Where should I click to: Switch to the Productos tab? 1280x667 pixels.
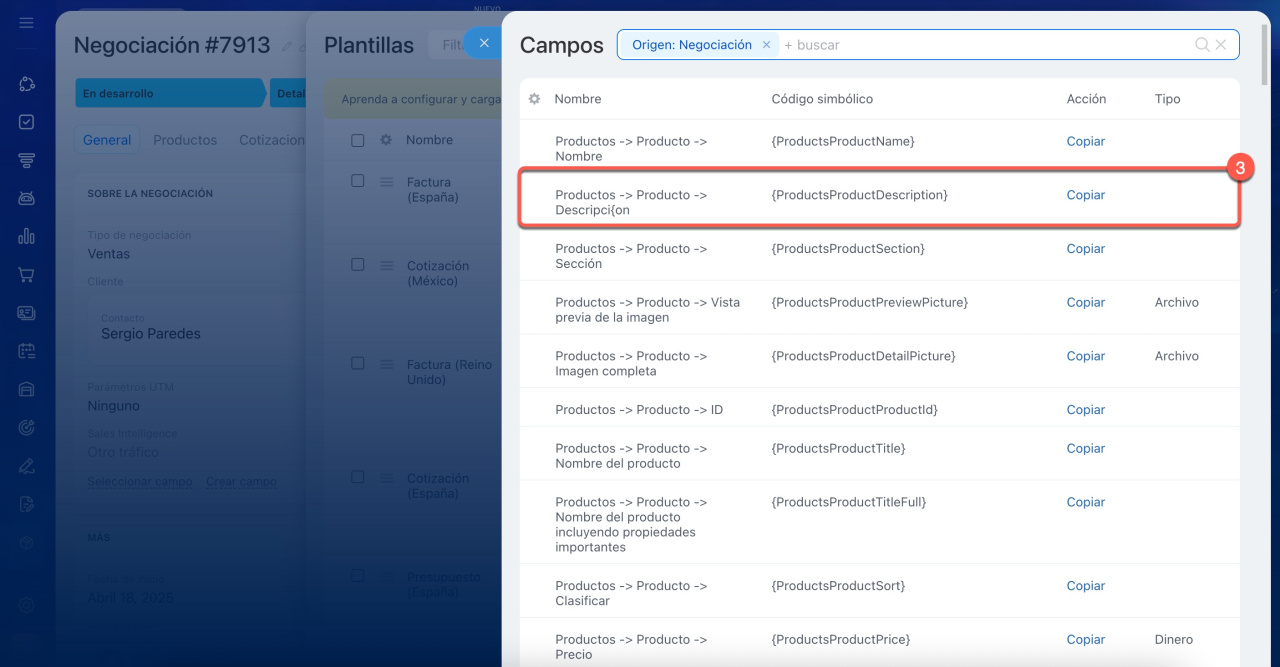185,140
